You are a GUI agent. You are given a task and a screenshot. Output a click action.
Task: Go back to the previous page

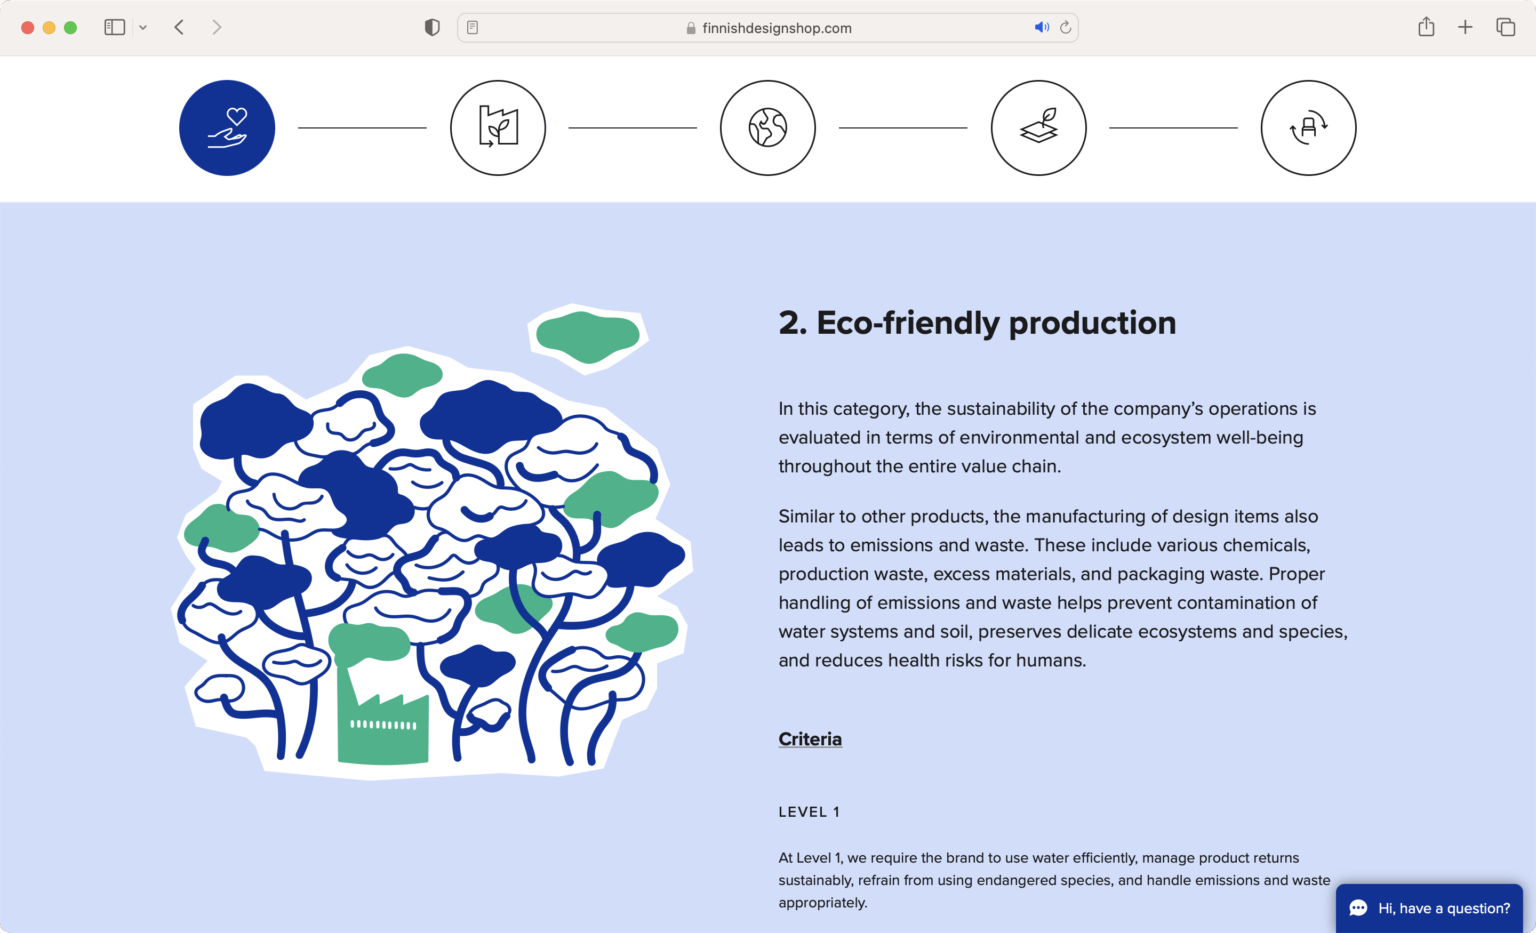(179, 28)
